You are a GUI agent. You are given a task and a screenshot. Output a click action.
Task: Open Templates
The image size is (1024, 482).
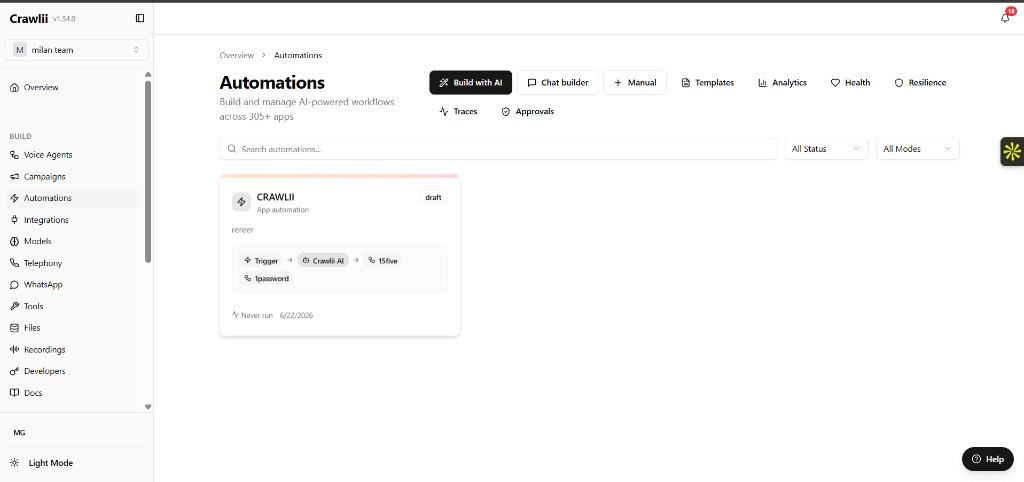708,83
